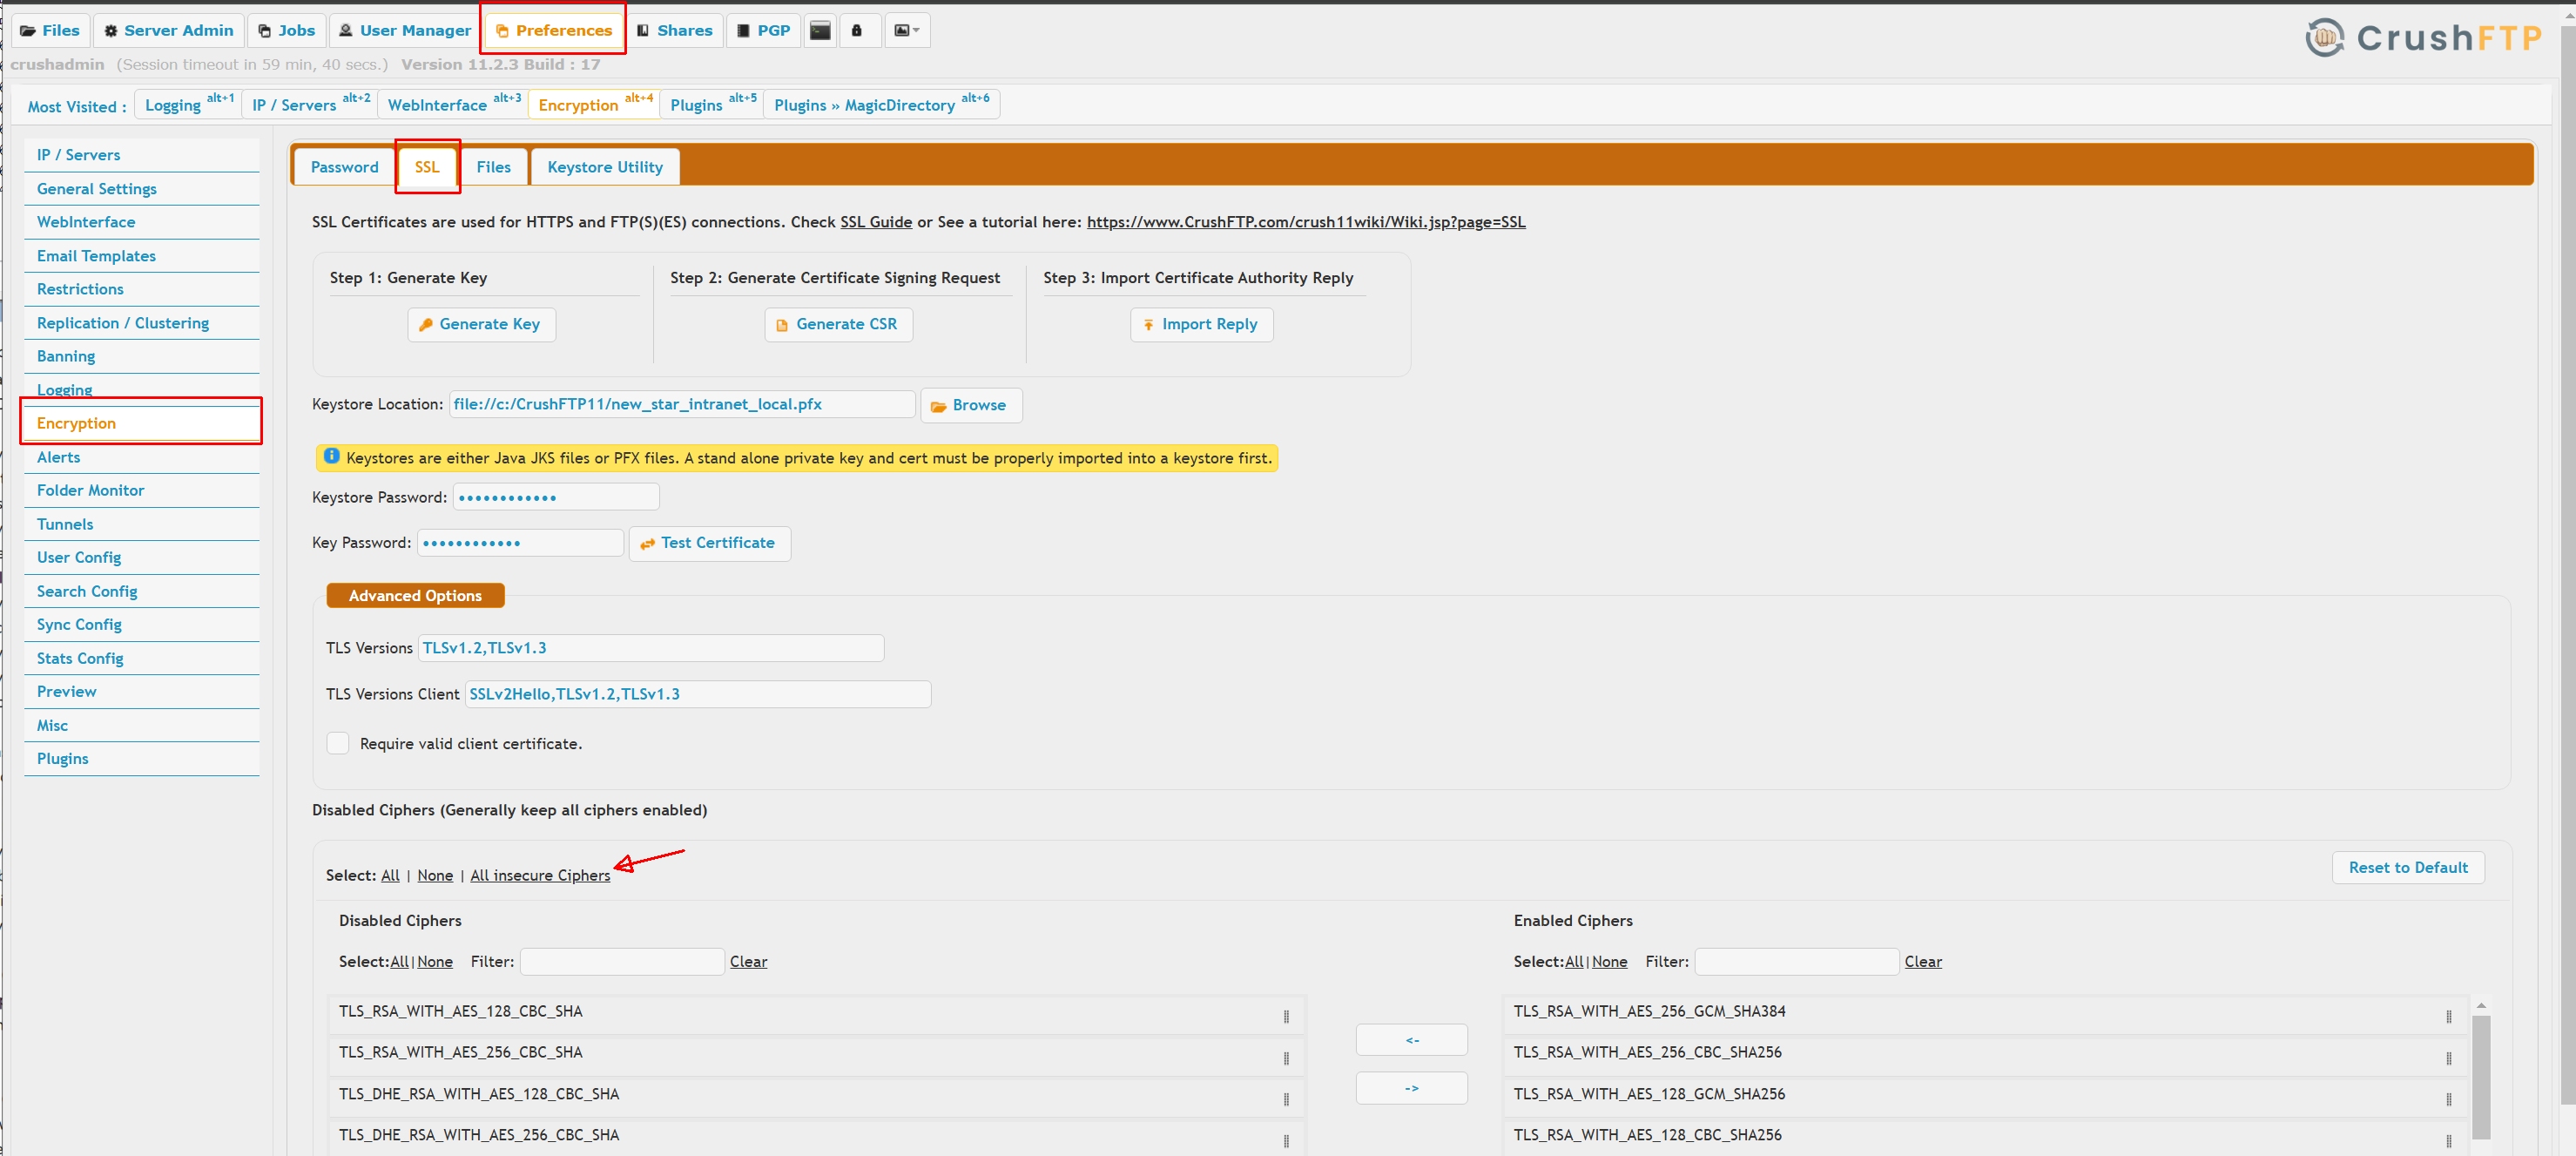Open User Config in the sidebar
The image size is (2576, 1156).
click(x=141, y=557)
